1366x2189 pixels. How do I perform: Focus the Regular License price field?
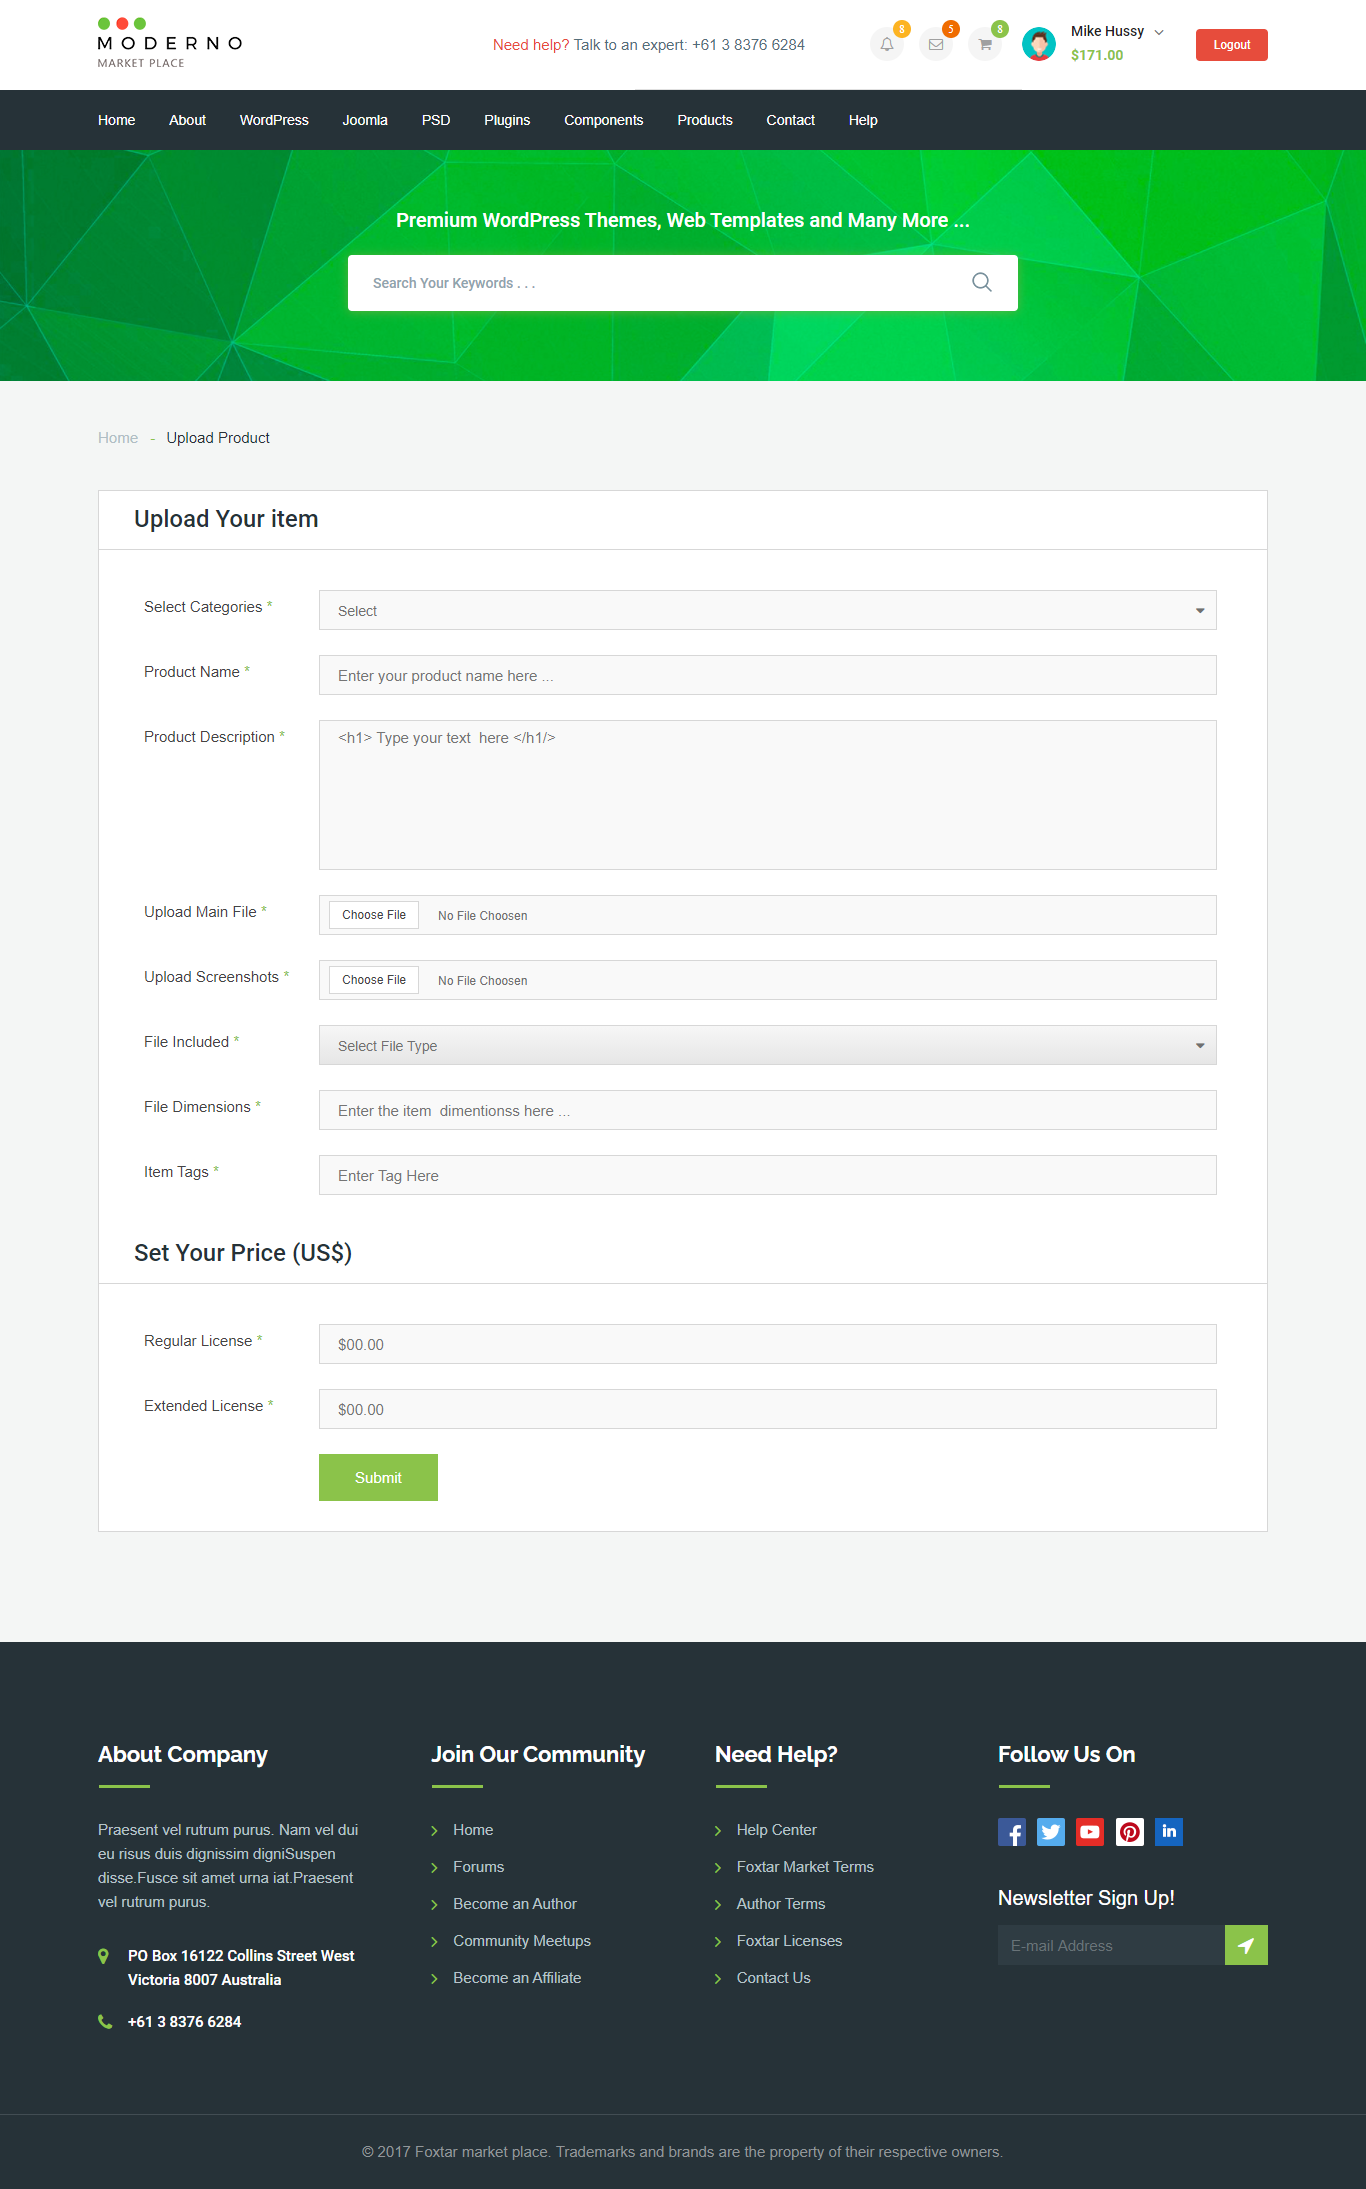pos(768,1344)
